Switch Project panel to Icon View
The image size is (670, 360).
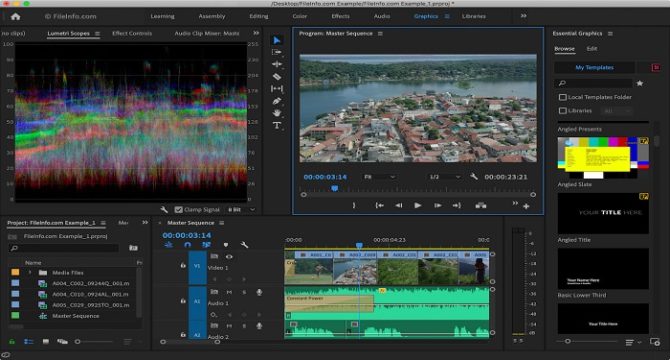[x=46, y=342]
